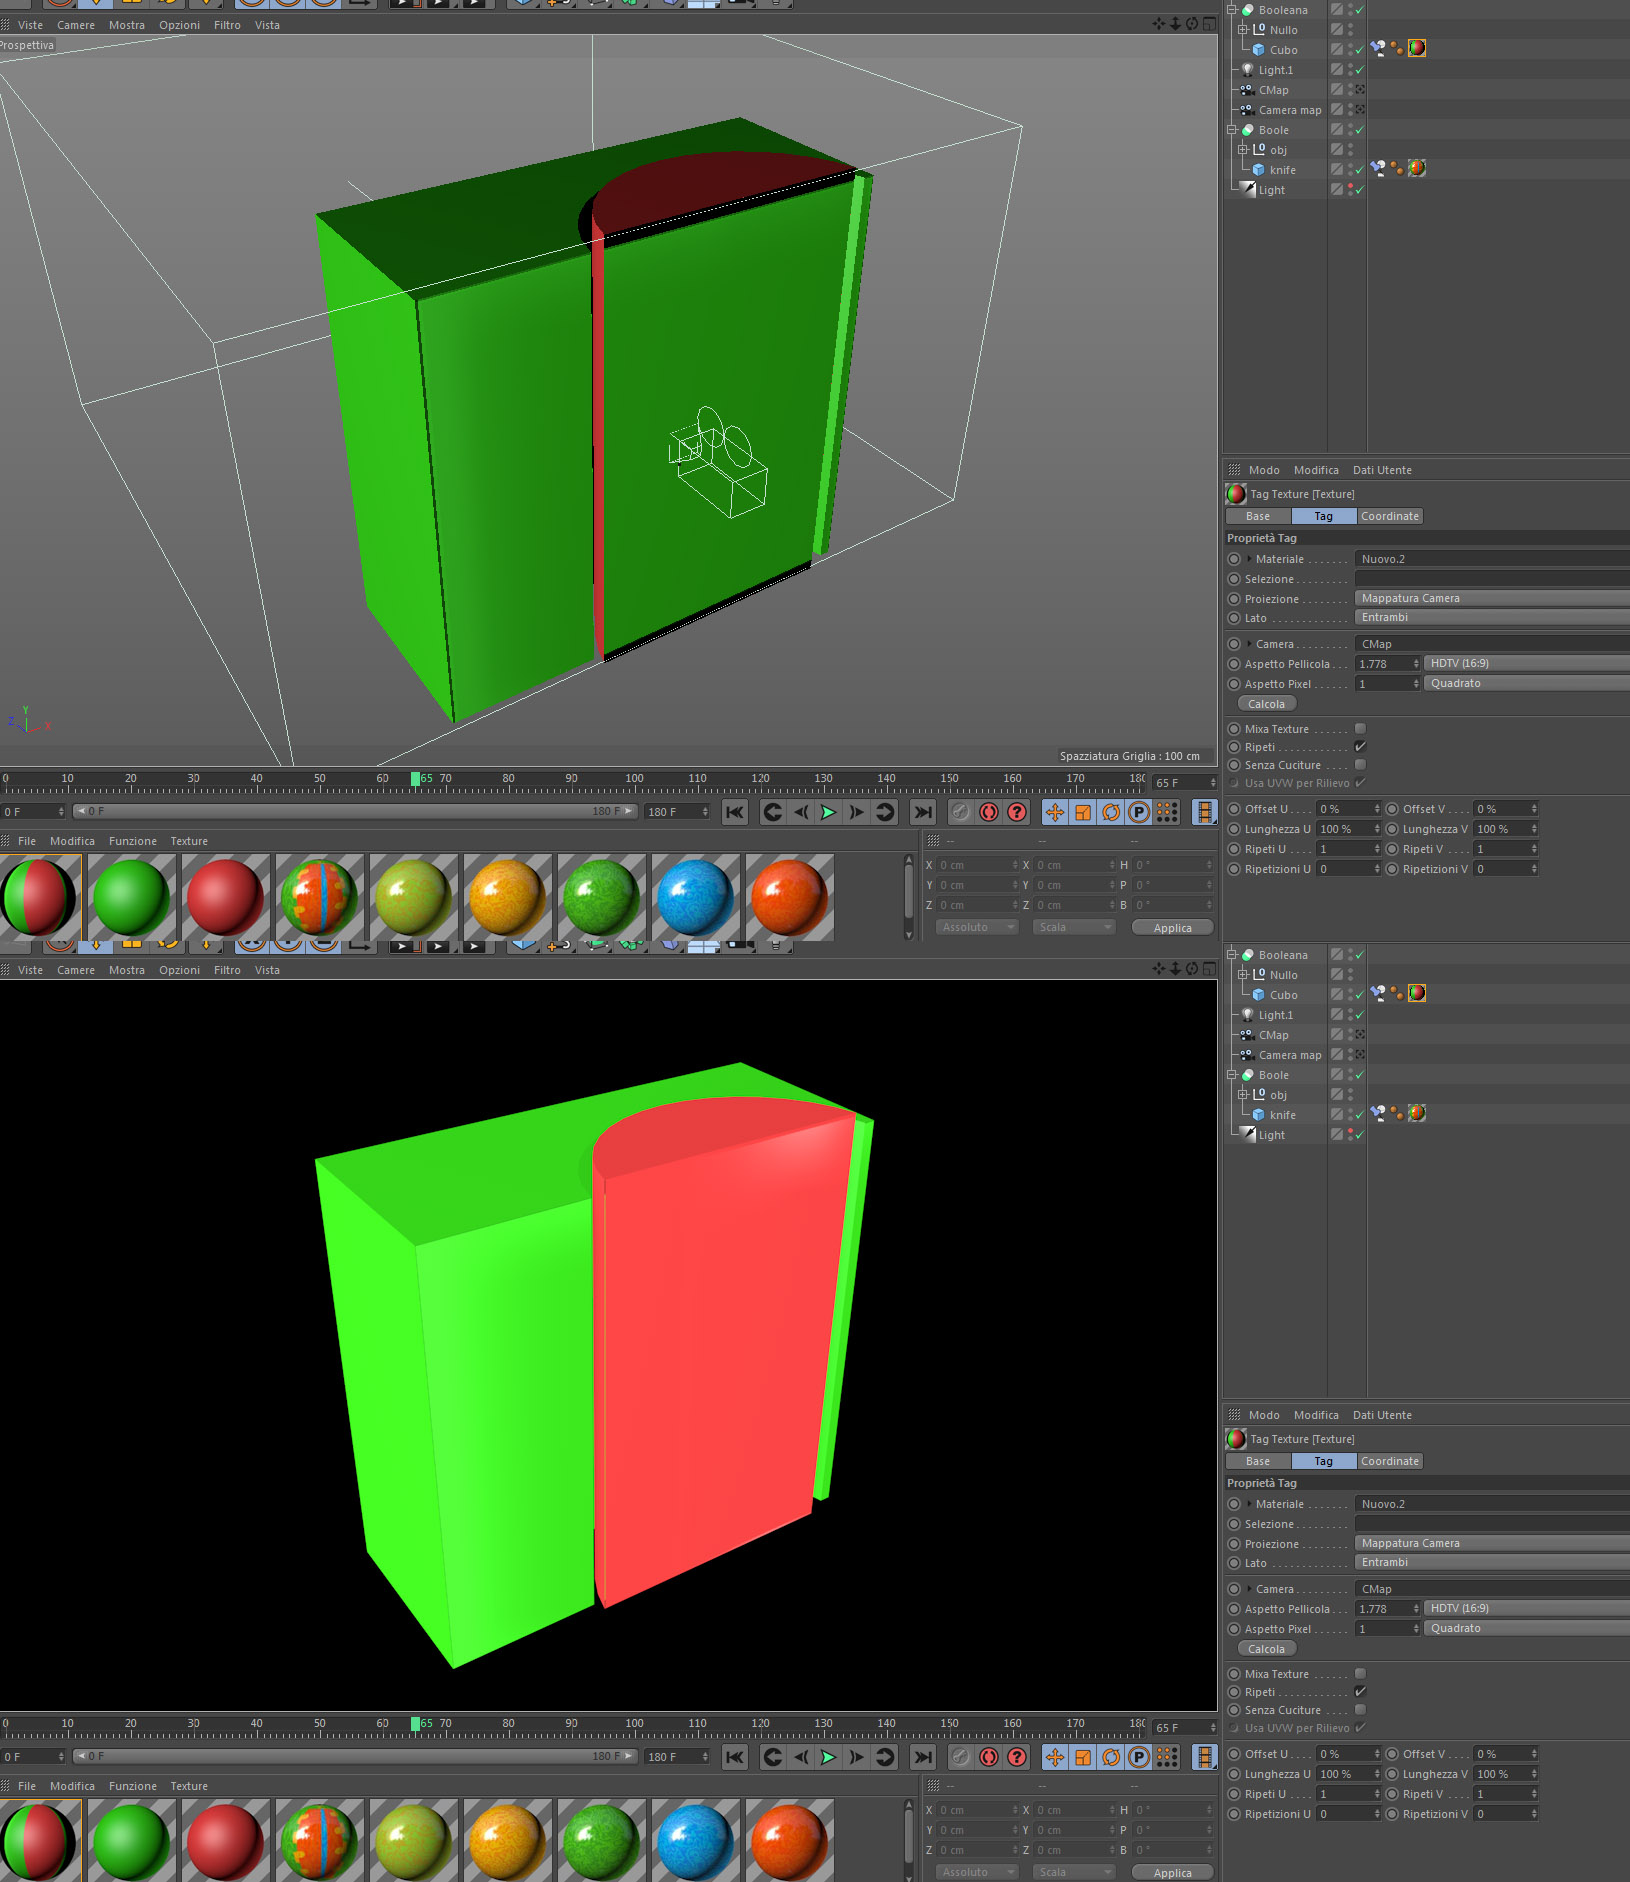Screen dimensions: 1630x1882
Task: Click the red record keyframe button, upper timeline
Action: (x=989, y=812)
